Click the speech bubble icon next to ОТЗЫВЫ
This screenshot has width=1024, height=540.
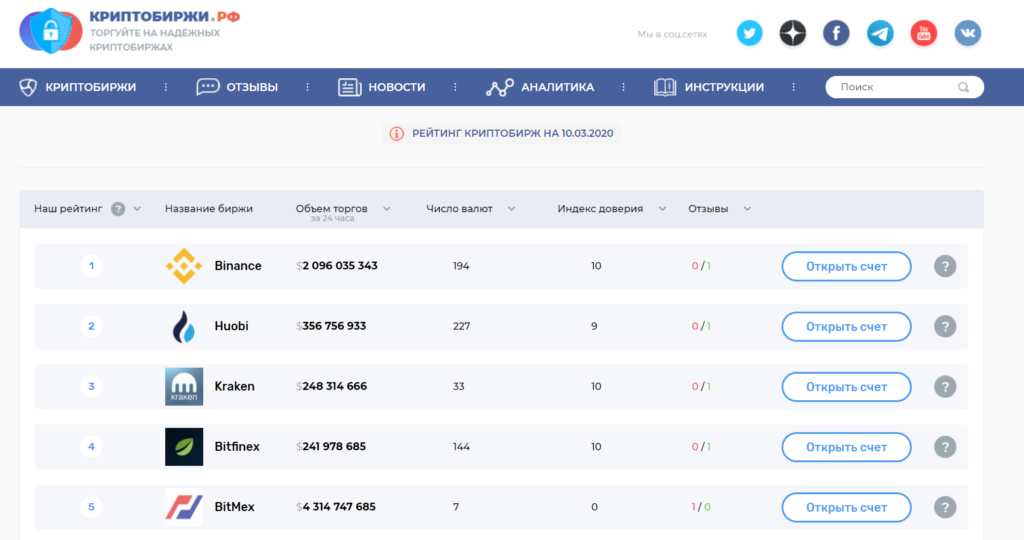coord(208,87)
